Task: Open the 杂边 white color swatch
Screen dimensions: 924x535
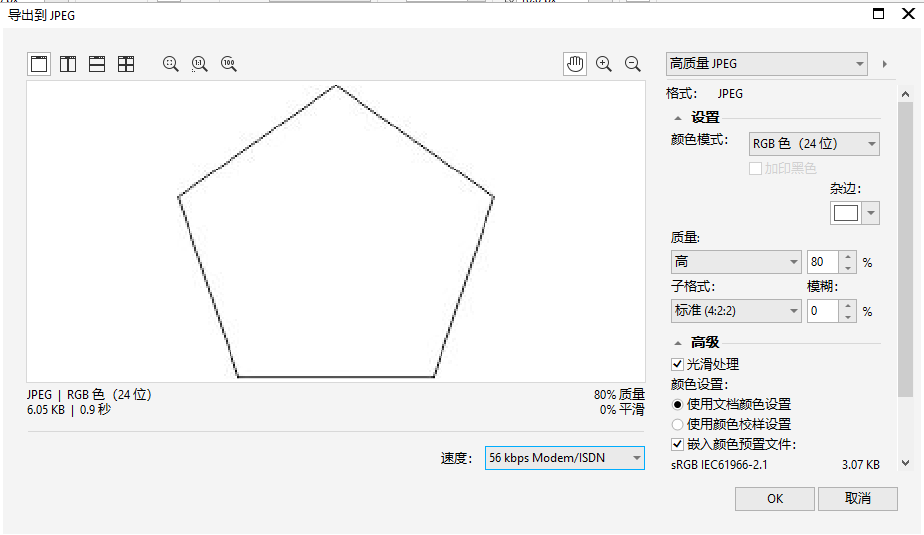Action: click(x=846, y=213)
